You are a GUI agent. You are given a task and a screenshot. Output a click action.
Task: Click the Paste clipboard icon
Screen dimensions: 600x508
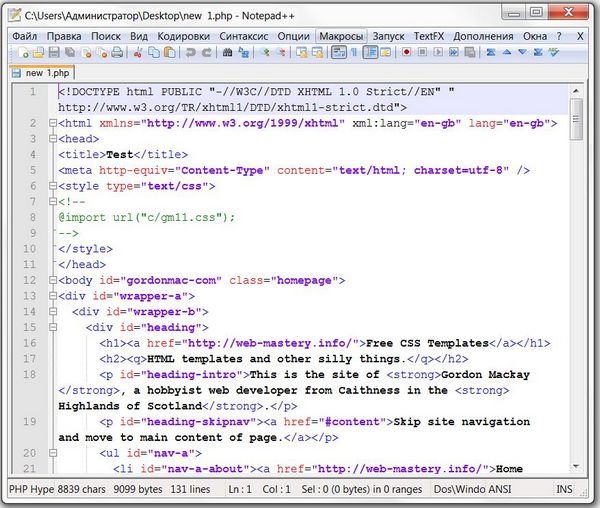(x=169, y=52)
